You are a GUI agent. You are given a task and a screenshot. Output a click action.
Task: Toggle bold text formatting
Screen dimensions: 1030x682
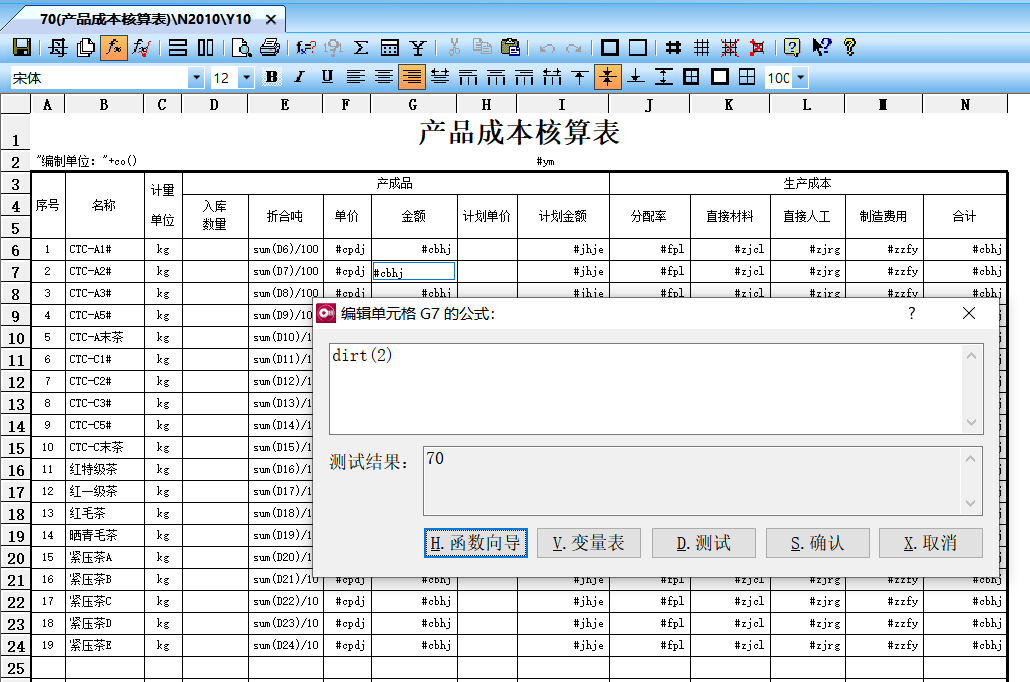272,77
